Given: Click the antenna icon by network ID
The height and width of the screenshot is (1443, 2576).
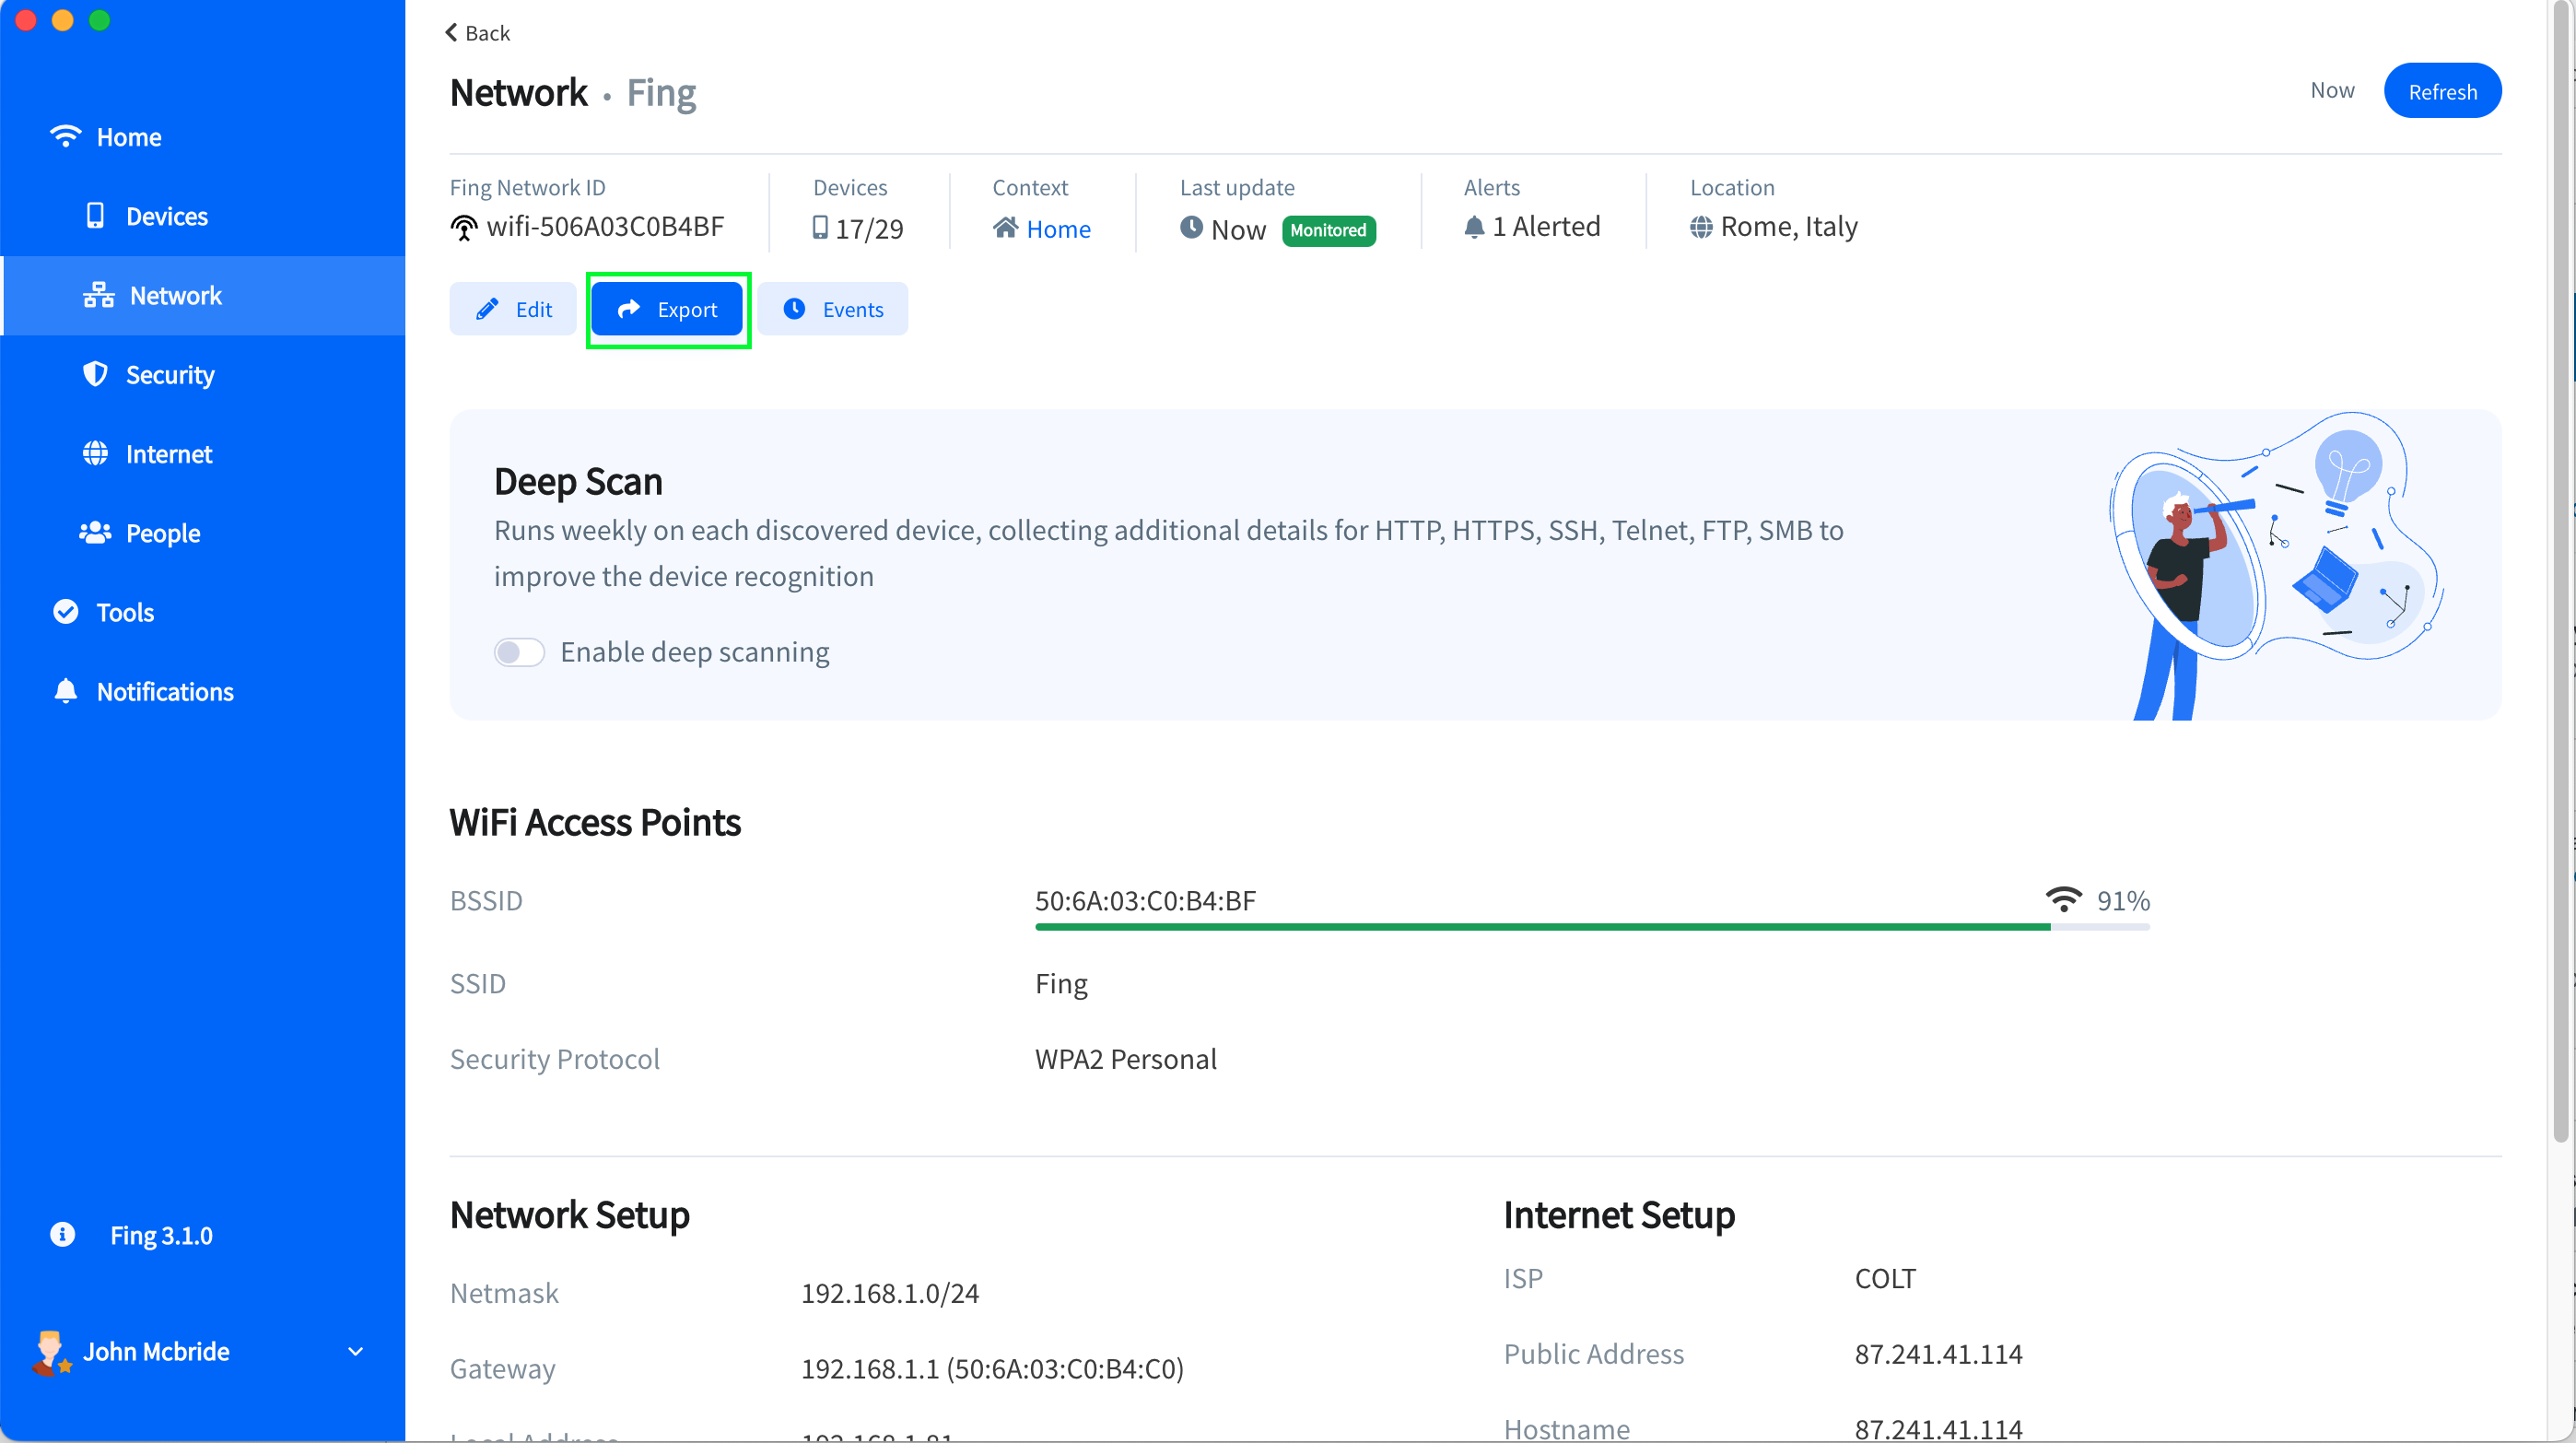Looking at the screenshot, I should 464,228.
